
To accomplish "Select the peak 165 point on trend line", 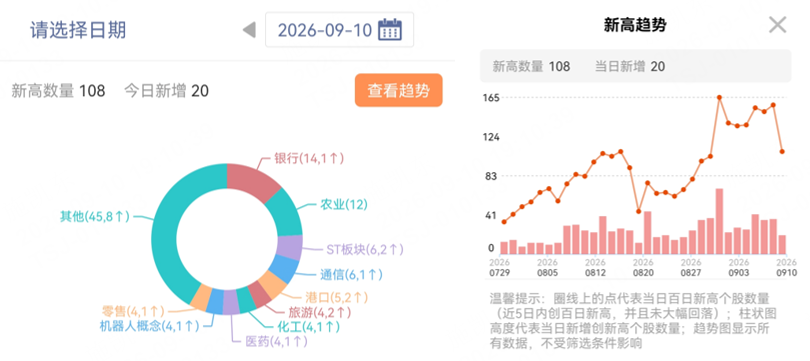I will (719, 97).
